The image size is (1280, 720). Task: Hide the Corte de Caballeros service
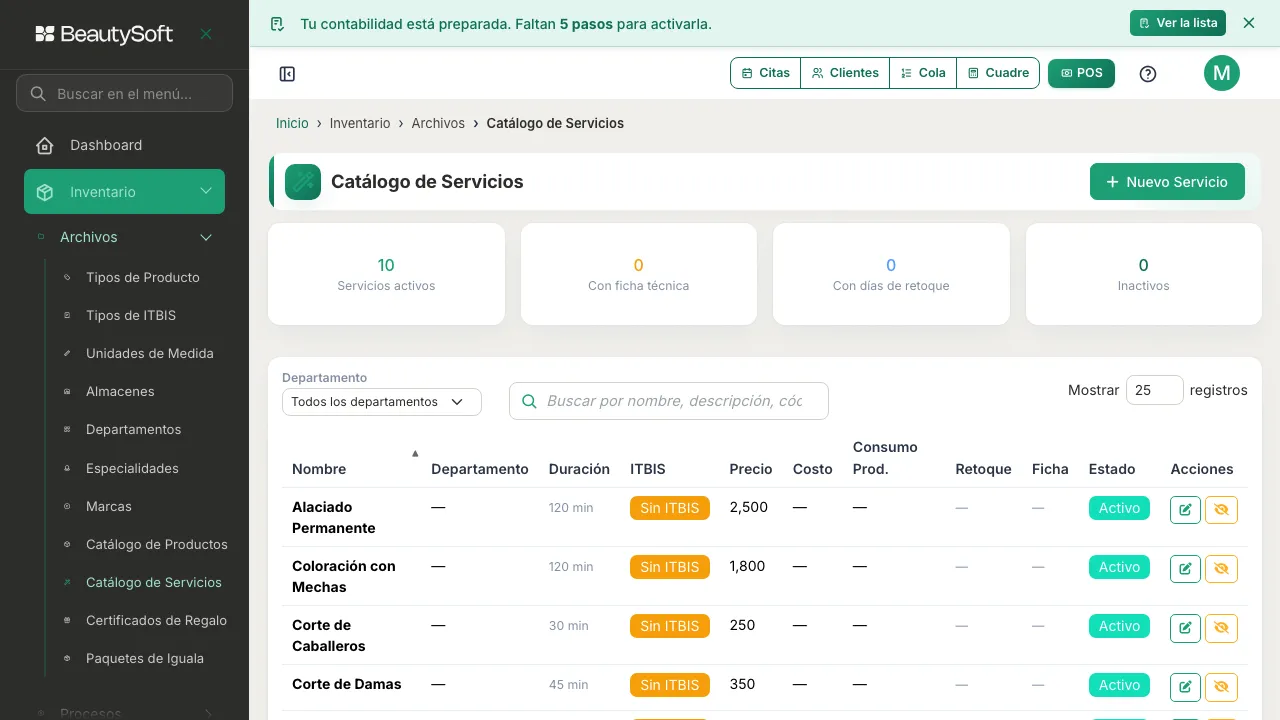[x=1221, y=628]
